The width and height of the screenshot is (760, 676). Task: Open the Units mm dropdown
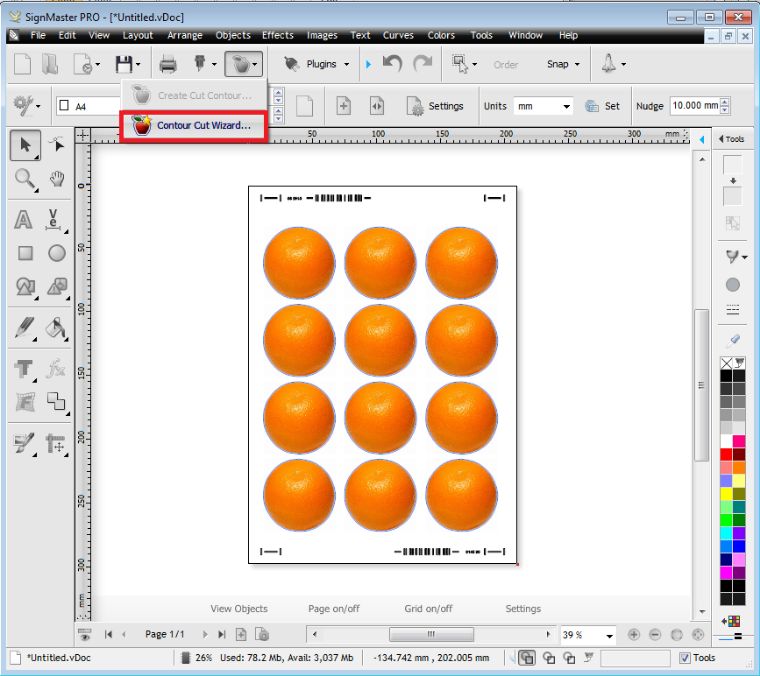coord(543,106)
